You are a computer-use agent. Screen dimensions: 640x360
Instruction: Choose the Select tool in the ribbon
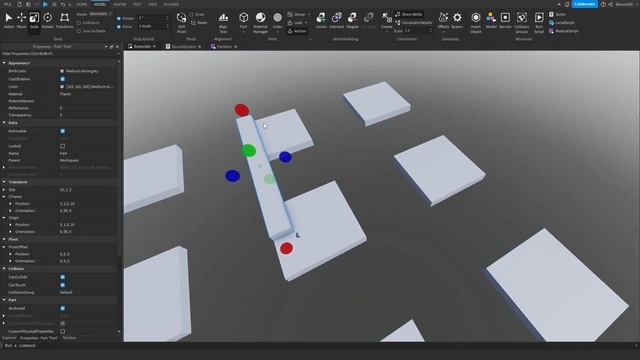click(9, 20)
